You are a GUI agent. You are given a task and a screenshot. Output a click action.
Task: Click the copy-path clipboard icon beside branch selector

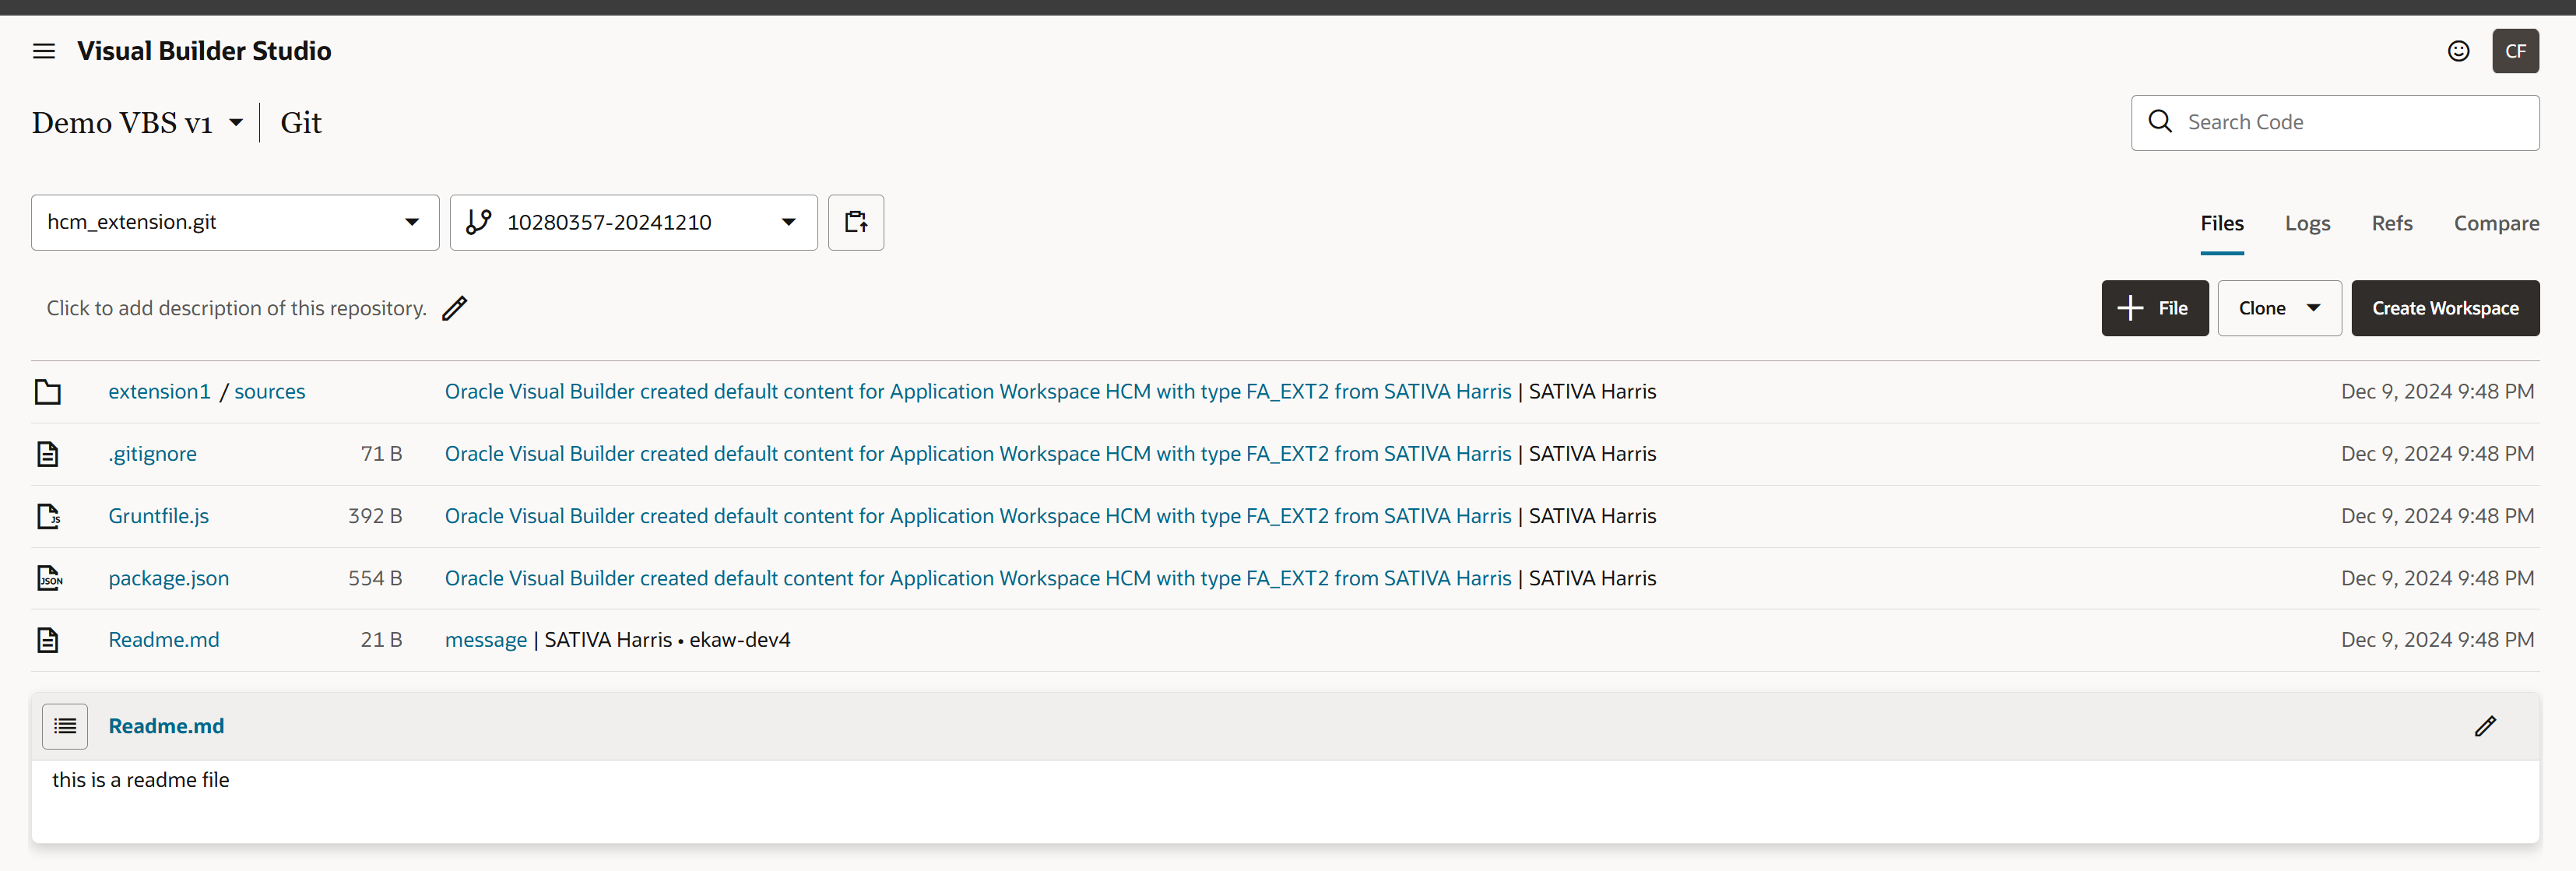point(856,222)
